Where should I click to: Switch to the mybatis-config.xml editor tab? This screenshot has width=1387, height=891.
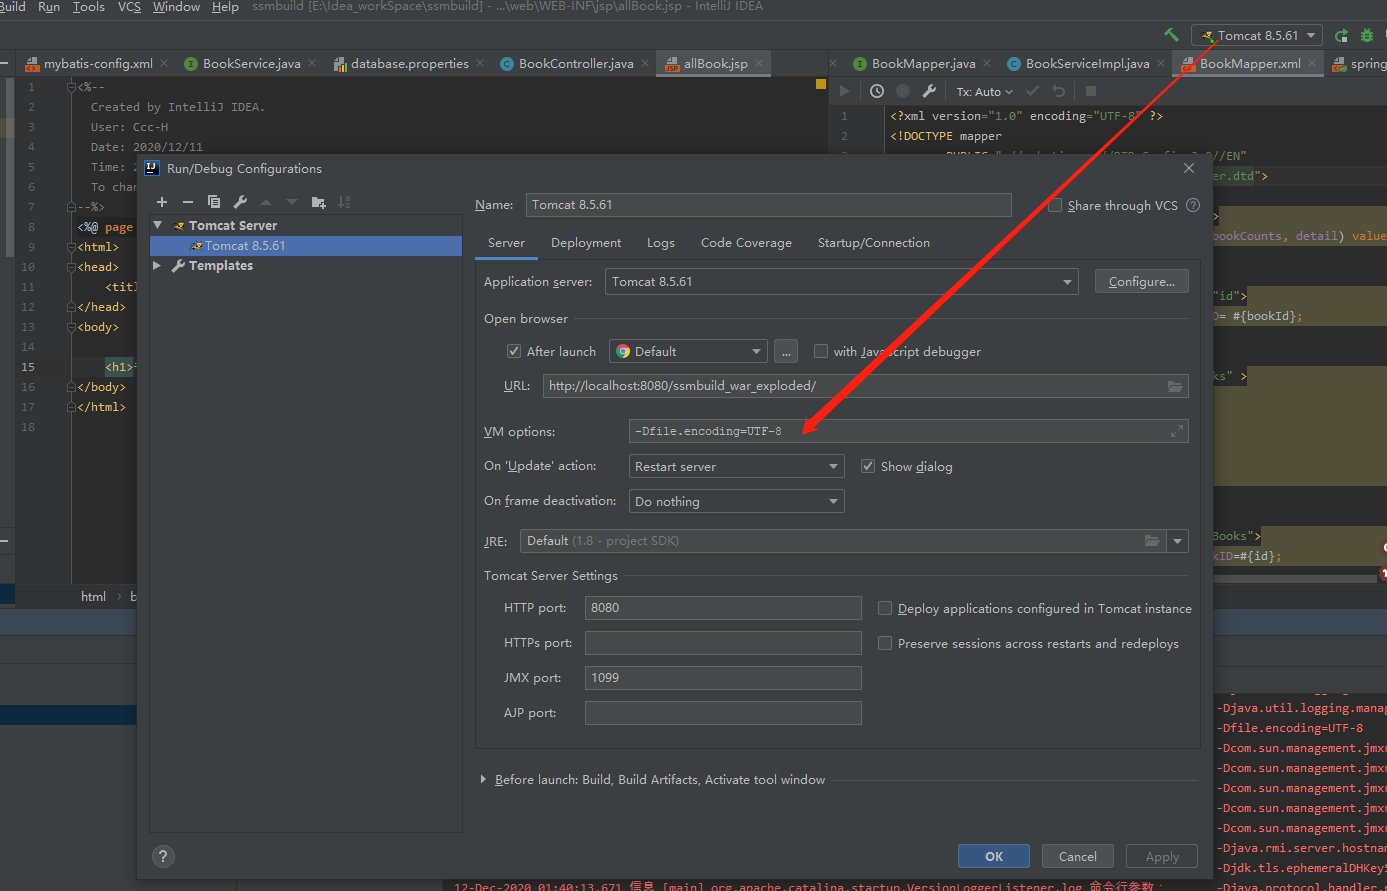(x=96, y=63)
